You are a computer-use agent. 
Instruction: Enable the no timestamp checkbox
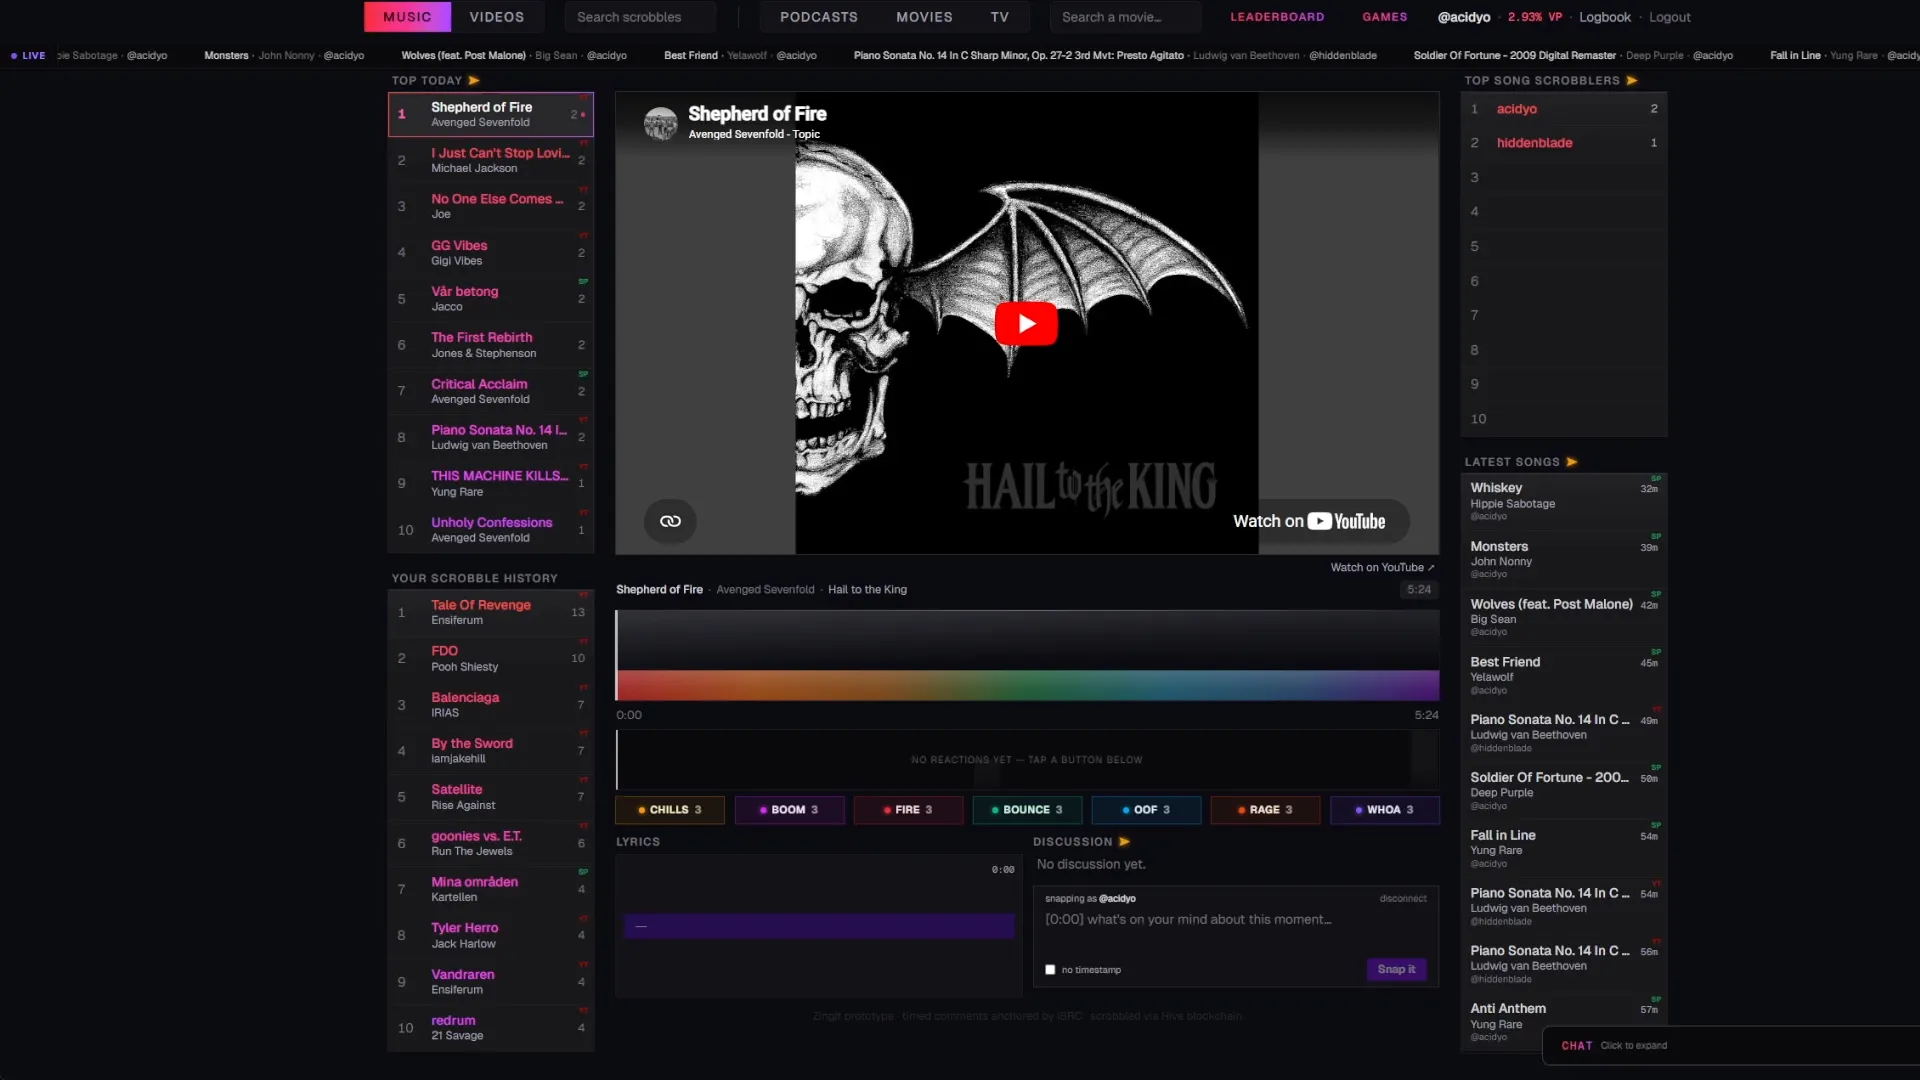coord(1050,970)
